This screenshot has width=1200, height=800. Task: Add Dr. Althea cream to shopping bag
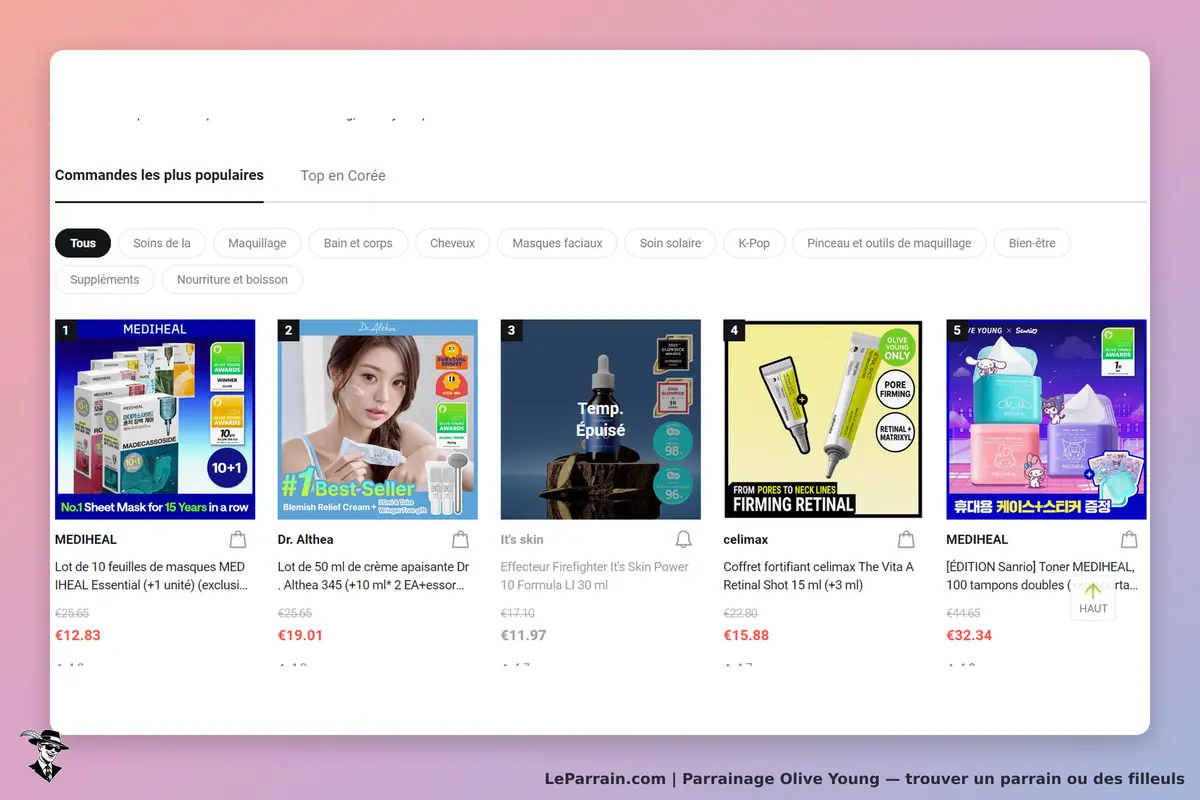461,540
